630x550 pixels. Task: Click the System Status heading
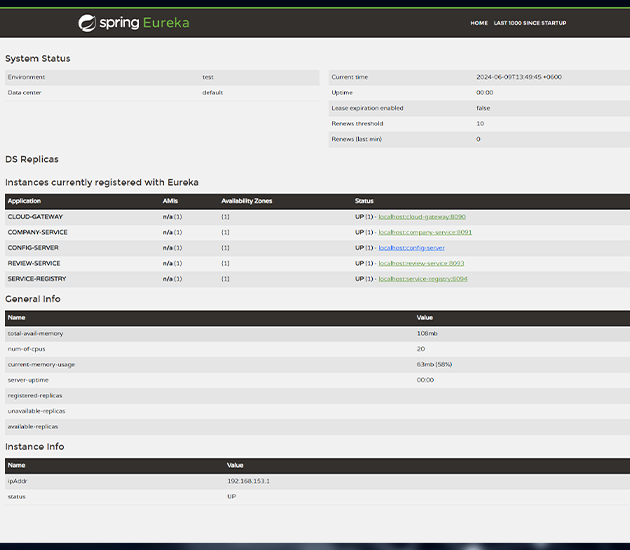click(x=38, y=58)
